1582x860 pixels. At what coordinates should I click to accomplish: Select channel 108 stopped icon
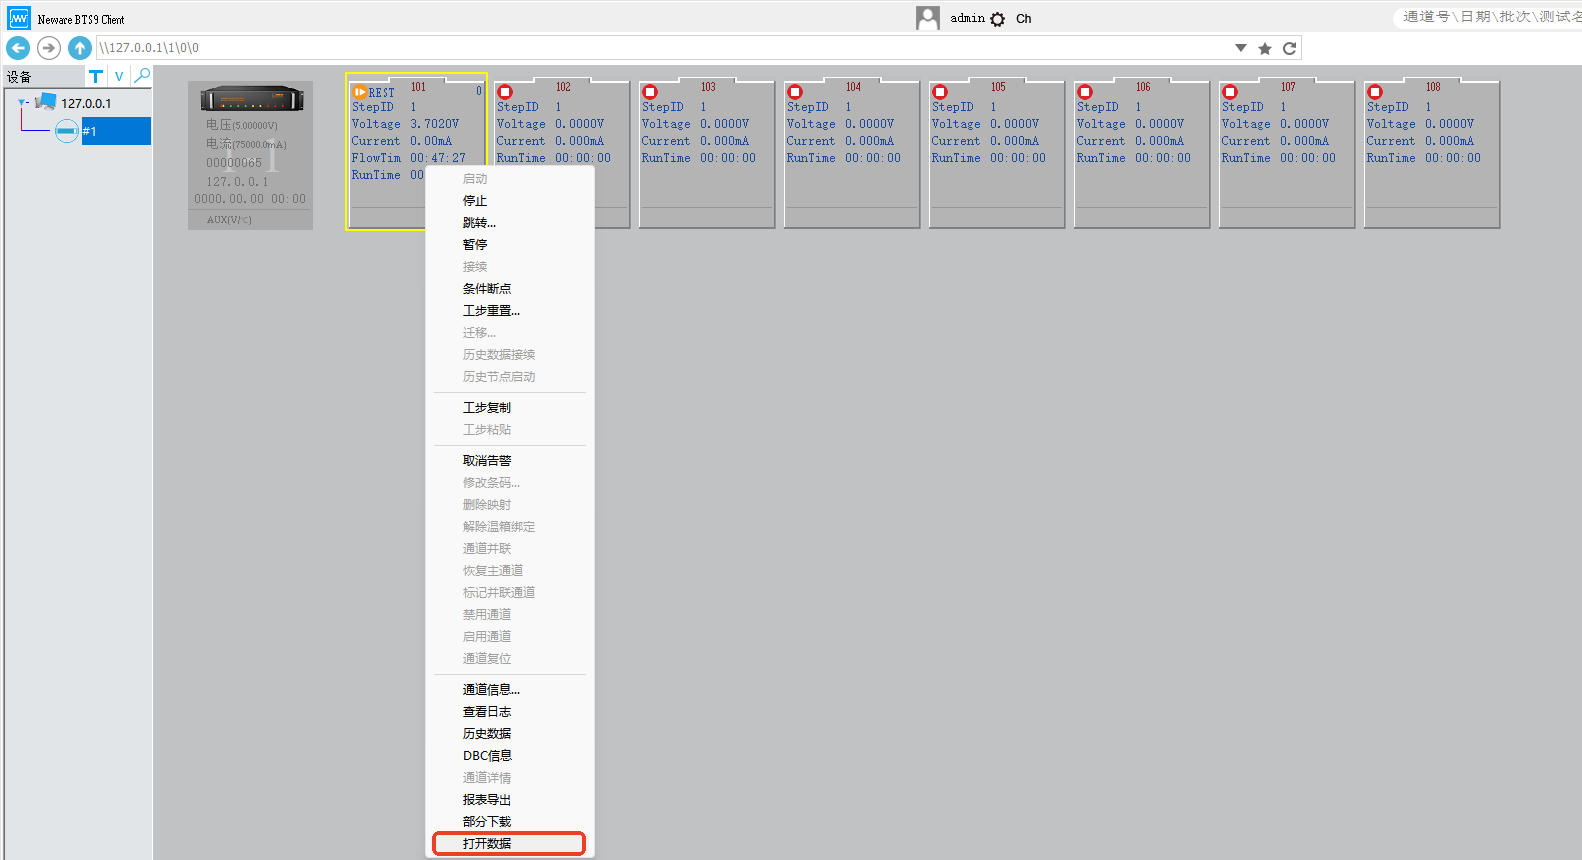coord(1374,92)
